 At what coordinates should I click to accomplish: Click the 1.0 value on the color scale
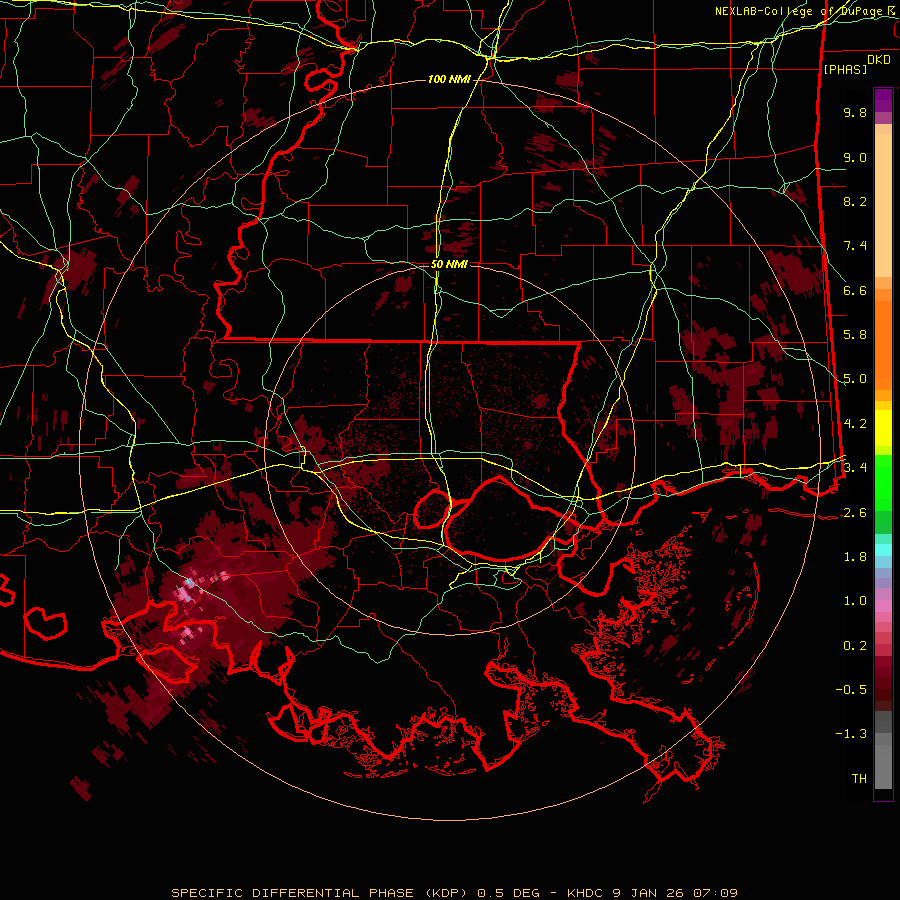[855, 601]
